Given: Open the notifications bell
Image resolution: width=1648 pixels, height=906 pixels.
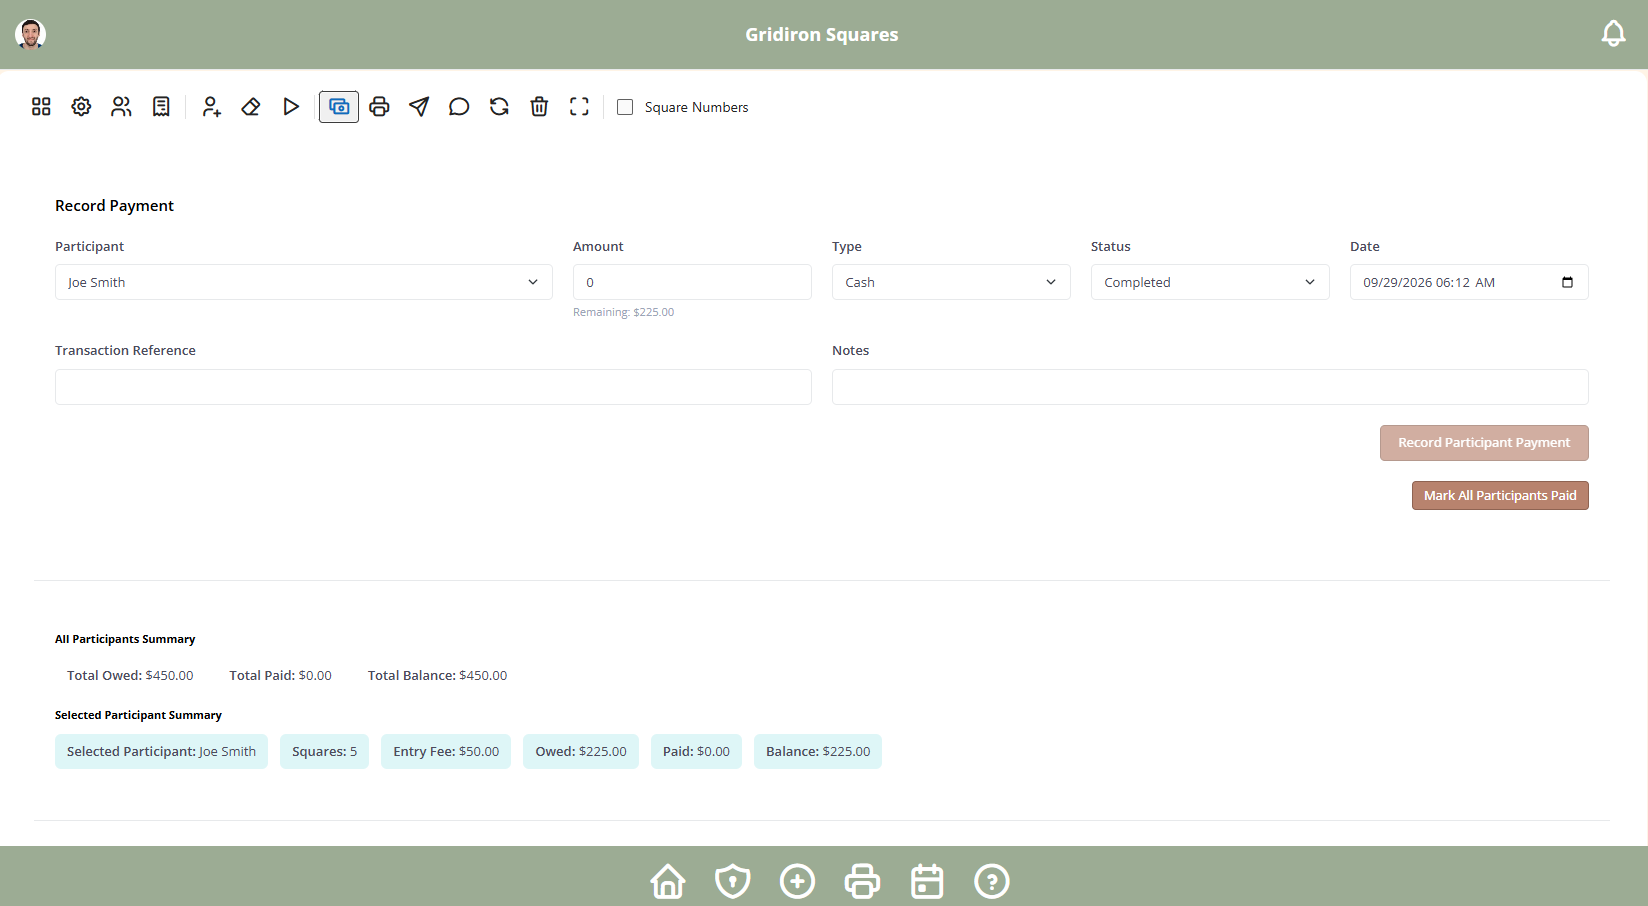Looking at the screenshot, I should pyautogui.click(x=1613, y=34).
